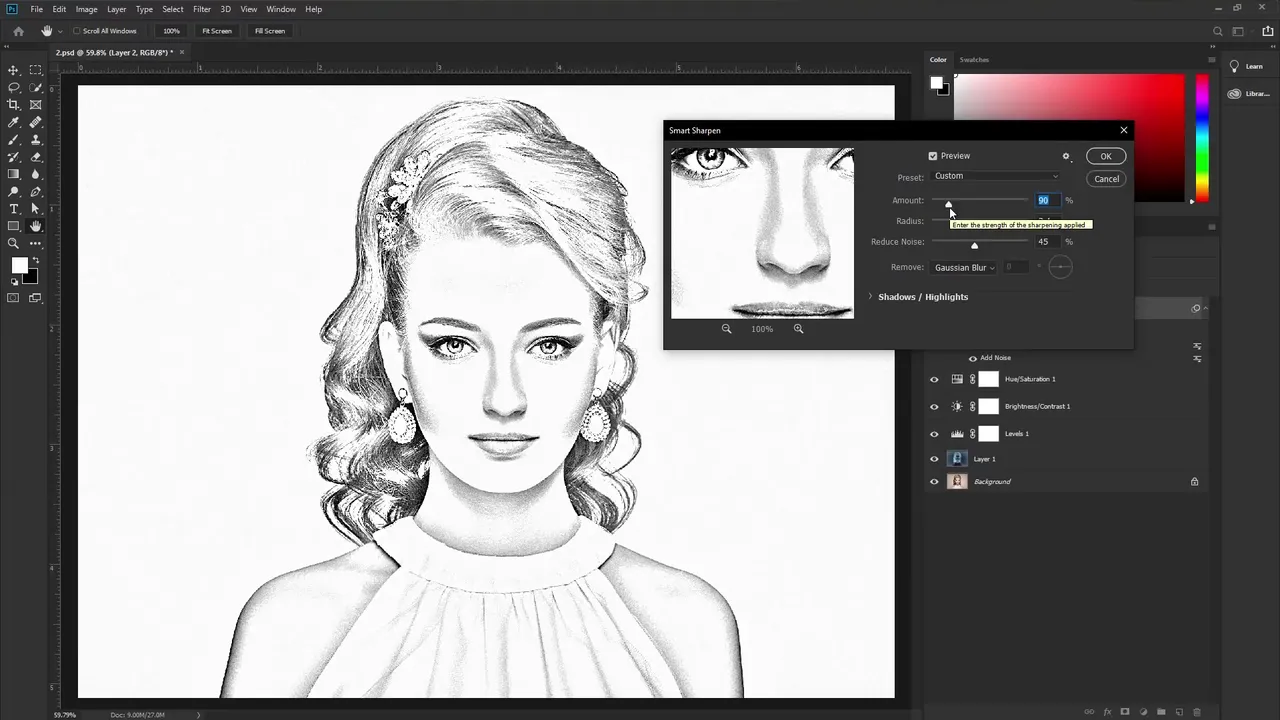Click the Amount slider handle

pos(949,204)
